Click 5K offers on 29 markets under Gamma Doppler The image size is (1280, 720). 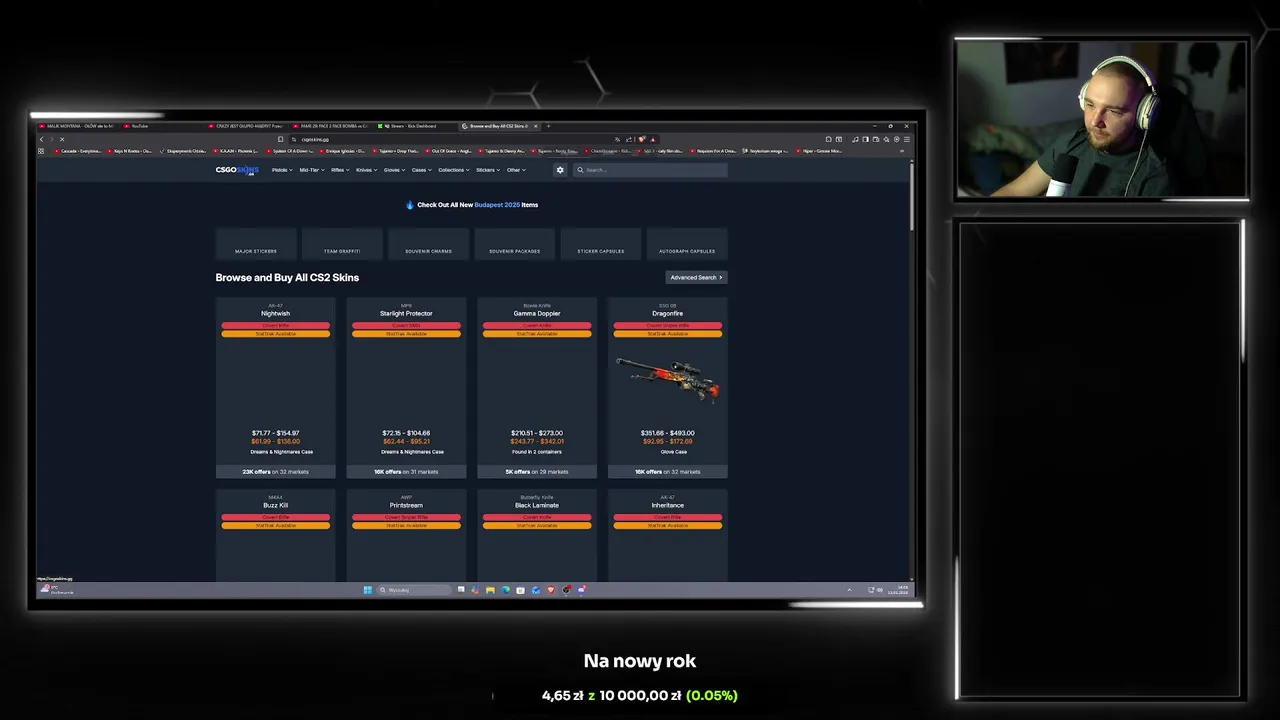pyautogui.click(x=537, y=472)
